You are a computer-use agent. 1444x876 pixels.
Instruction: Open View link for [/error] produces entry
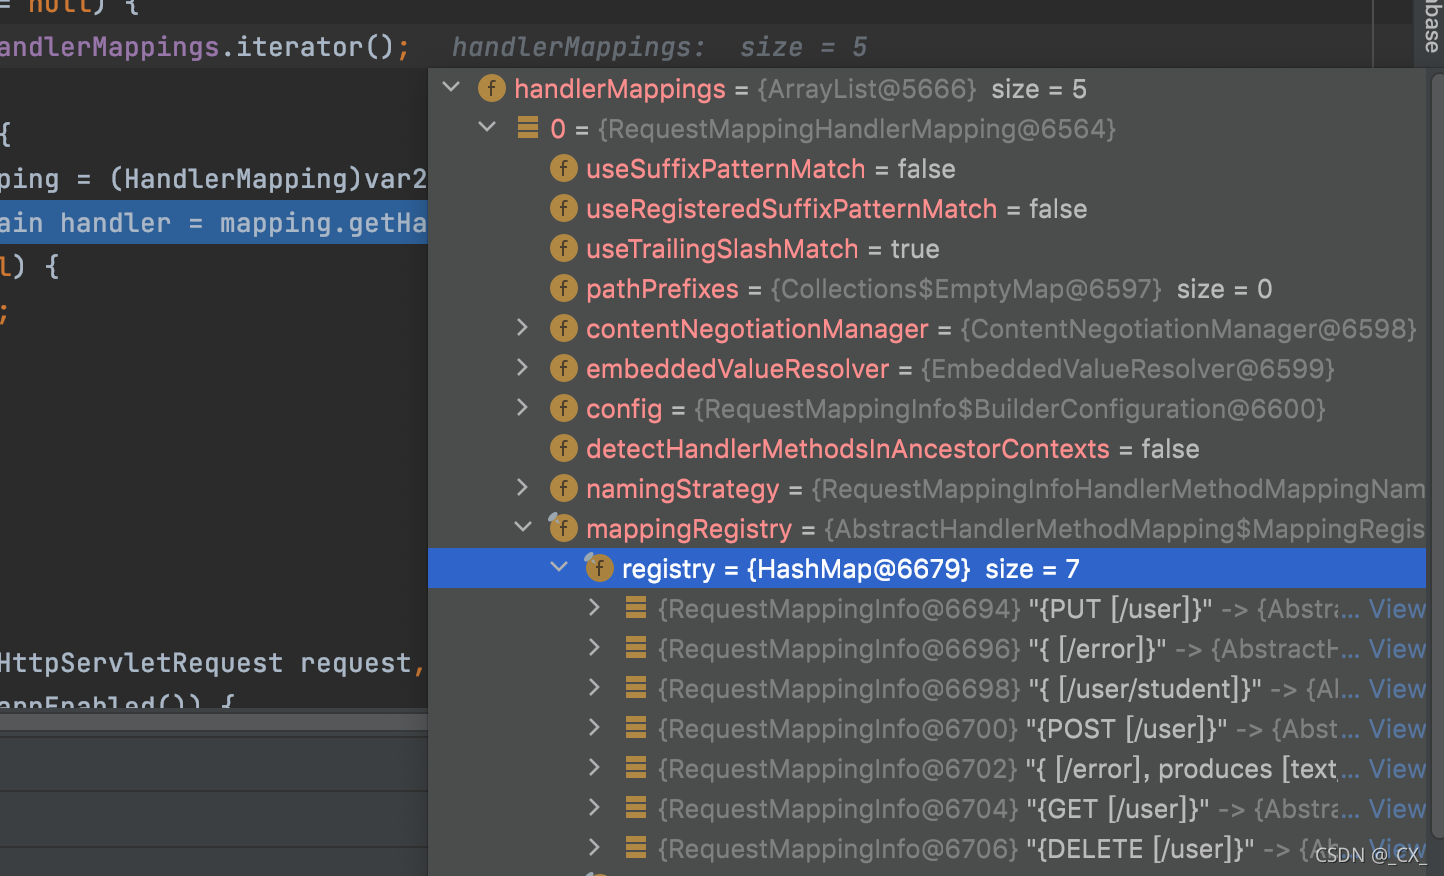pyautogui.click(x=1397, y=768)
